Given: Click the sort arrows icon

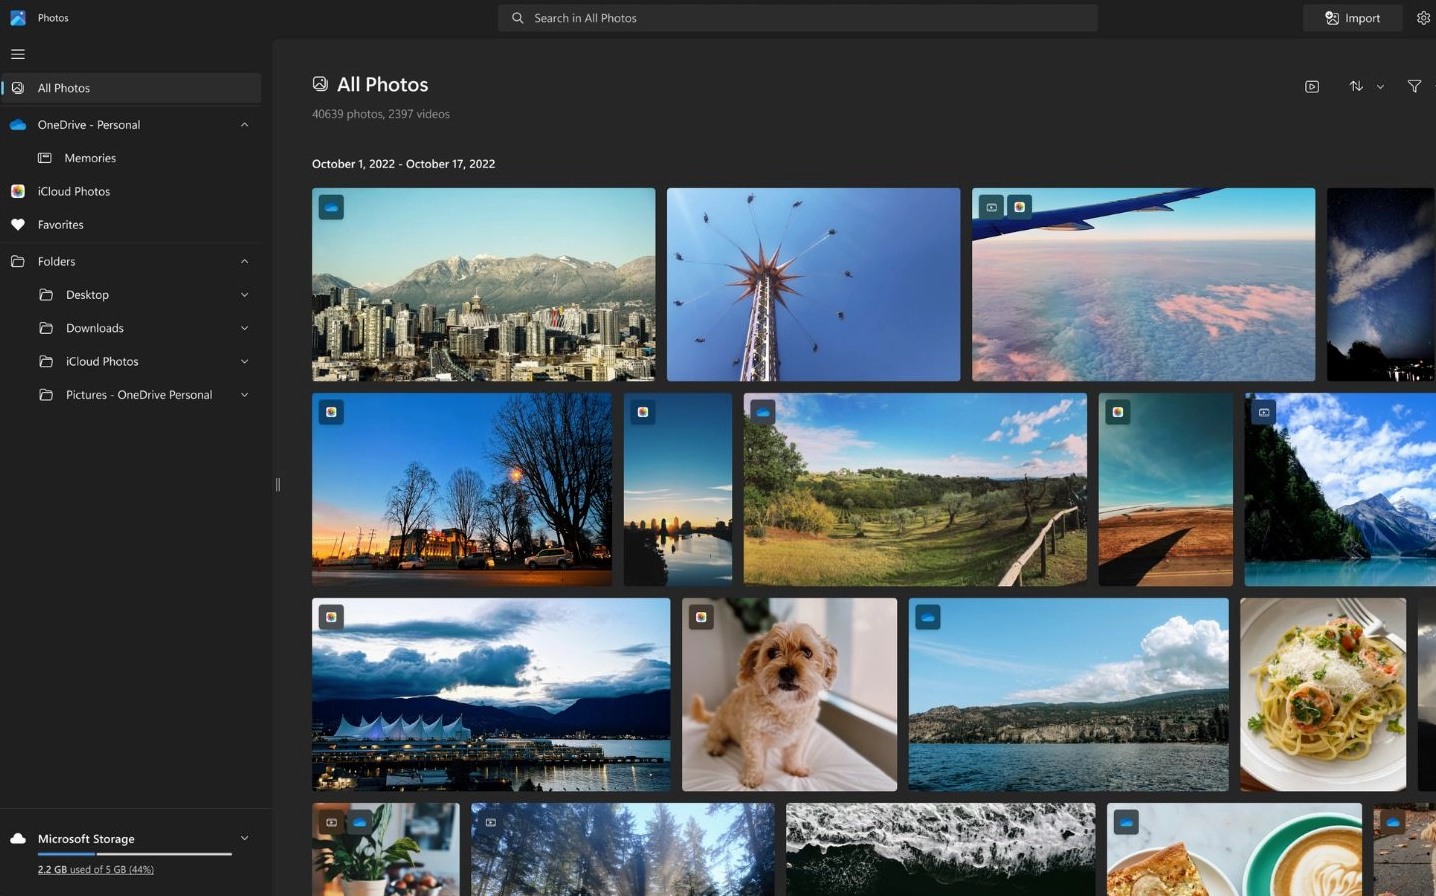Looking at the screenshot, I should click(x=1356, y=87).
